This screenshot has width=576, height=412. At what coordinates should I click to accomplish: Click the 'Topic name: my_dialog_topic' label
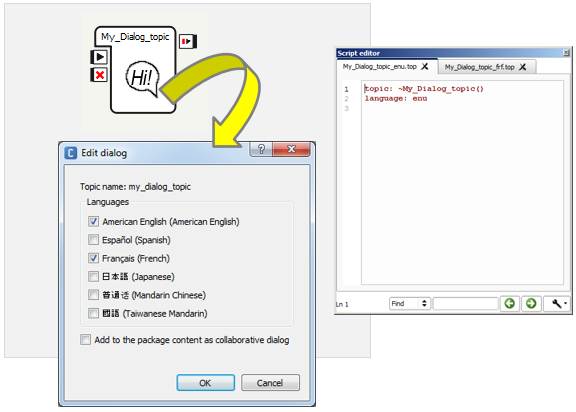coord(136,187)
